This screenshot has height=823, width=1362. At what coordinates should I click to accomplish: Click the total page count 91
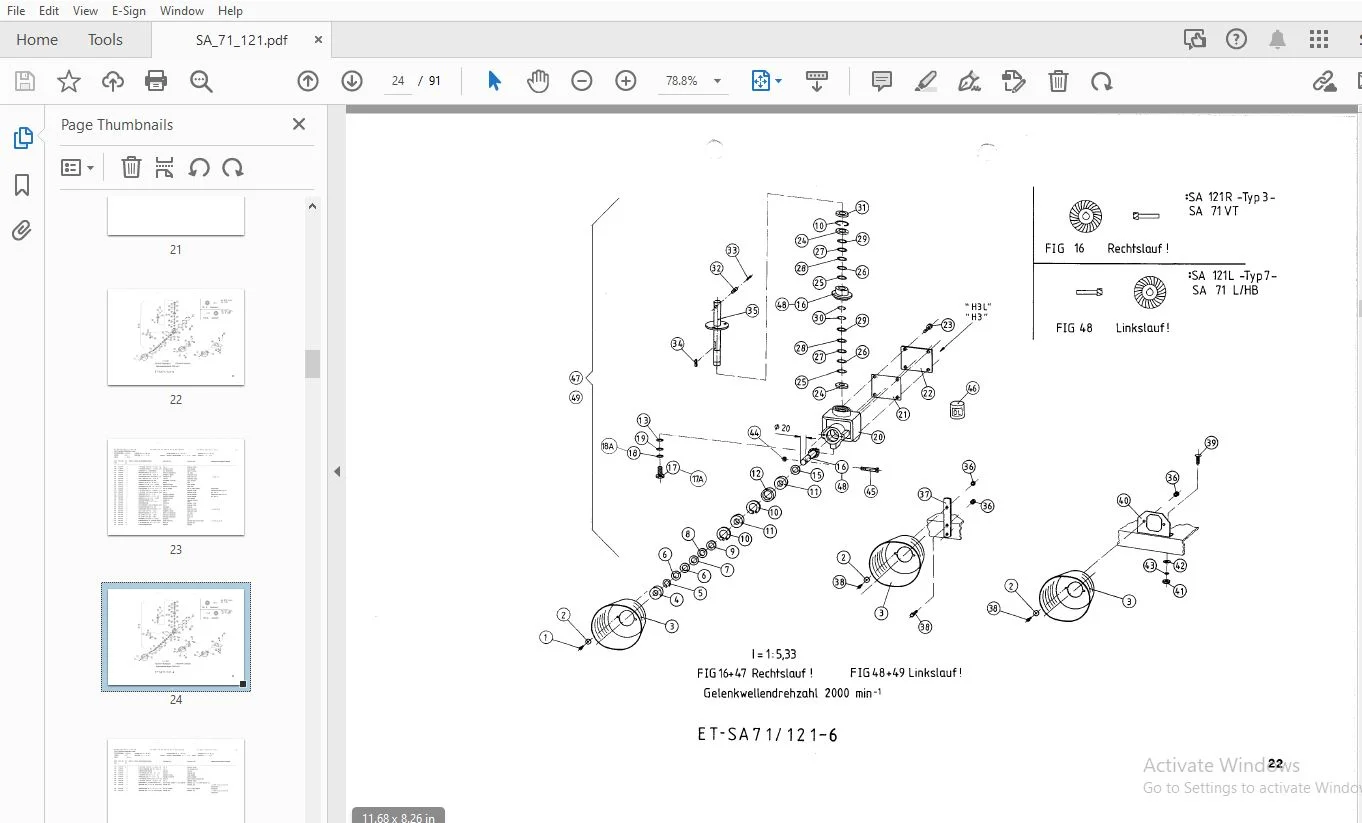pyautogui.click(x=435, y=82)
